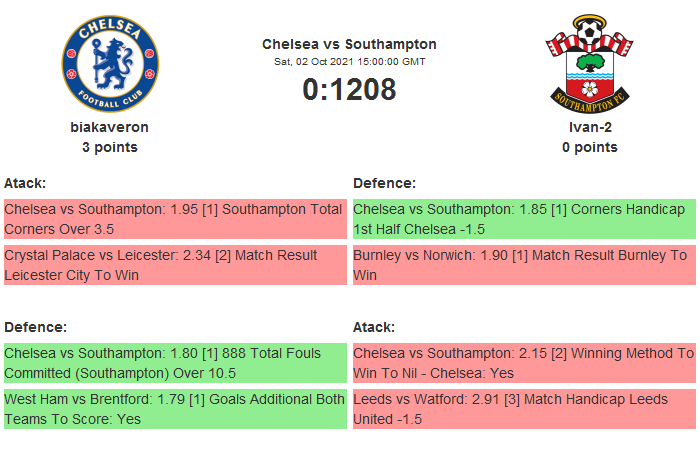Viewport: 700px width, 460px height.
Task: Click the match date and time text
Action: (x=349, y=62)
